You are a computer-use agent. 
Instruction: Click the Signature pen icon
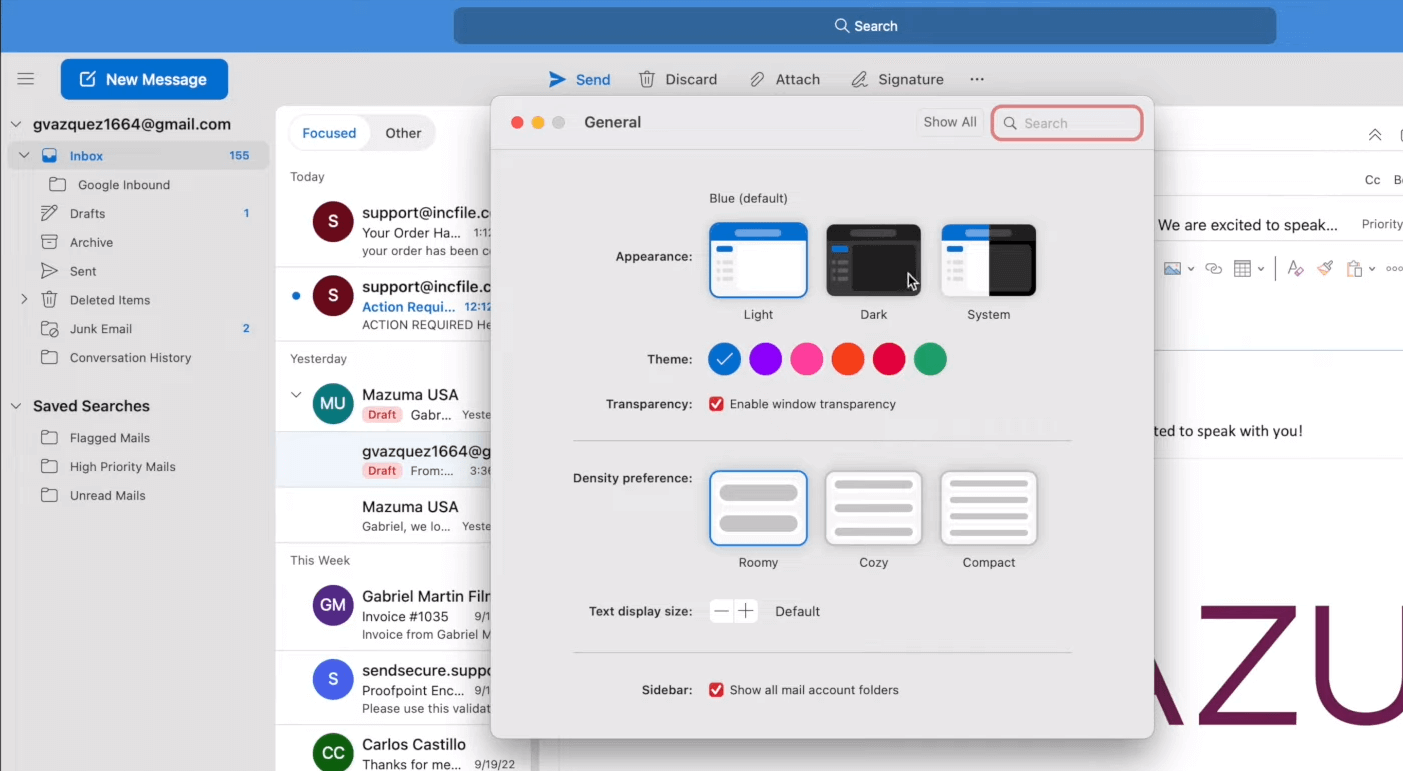(x=859, y=79)
